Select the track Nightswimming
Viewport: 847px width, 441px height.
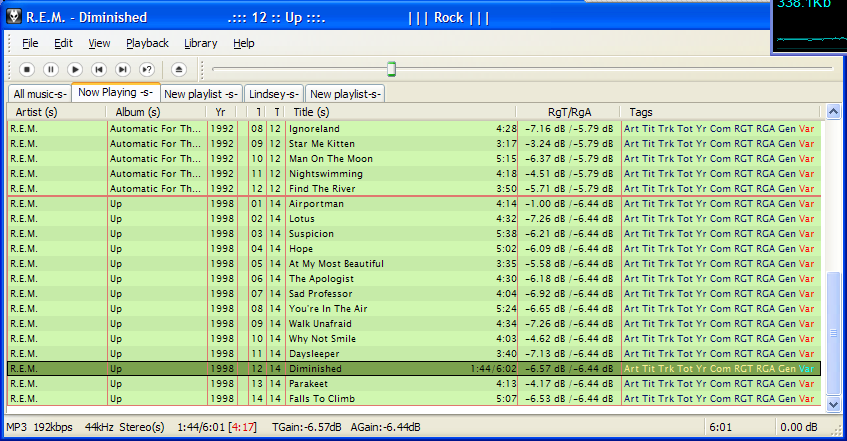click(414, 174)
